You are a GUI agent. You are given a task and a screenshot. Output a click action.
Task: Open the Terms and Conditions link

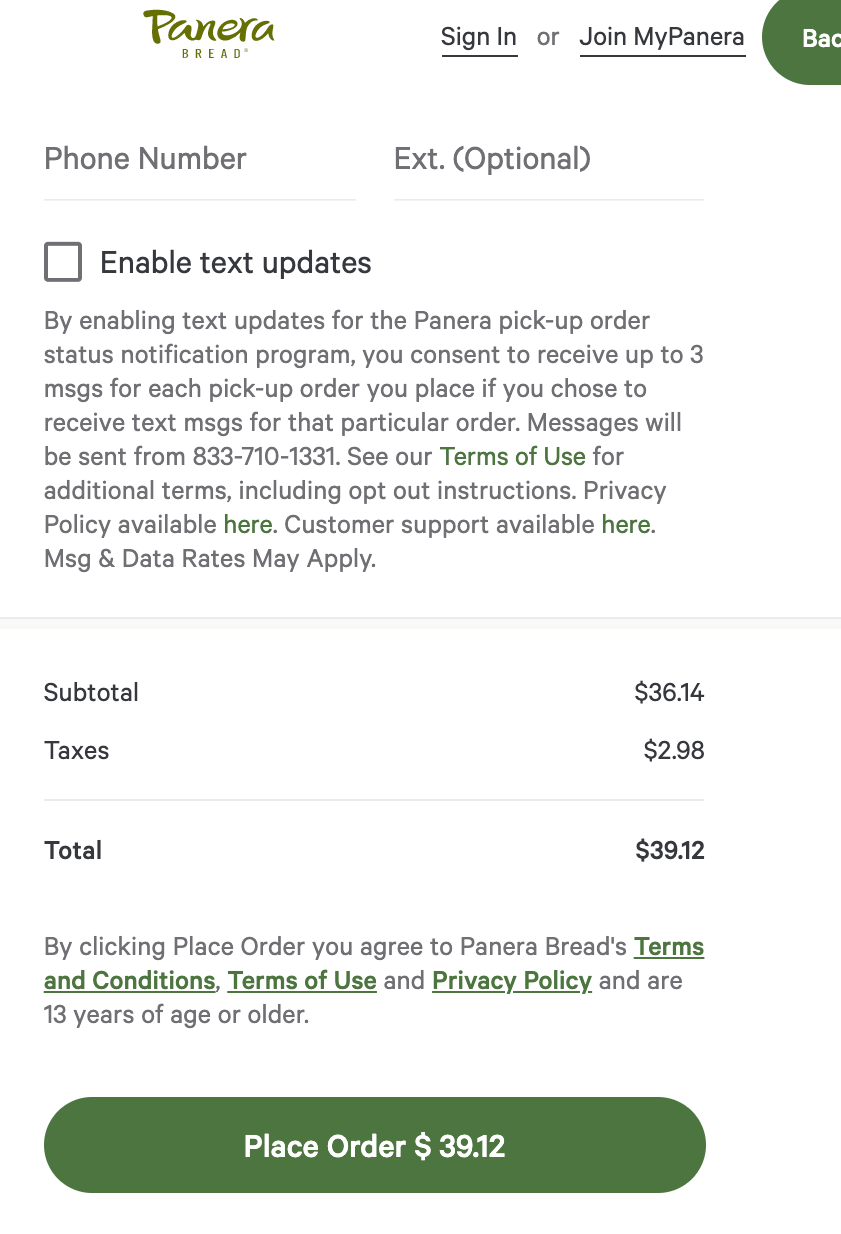pyautogui.click(x=130, y=981)
